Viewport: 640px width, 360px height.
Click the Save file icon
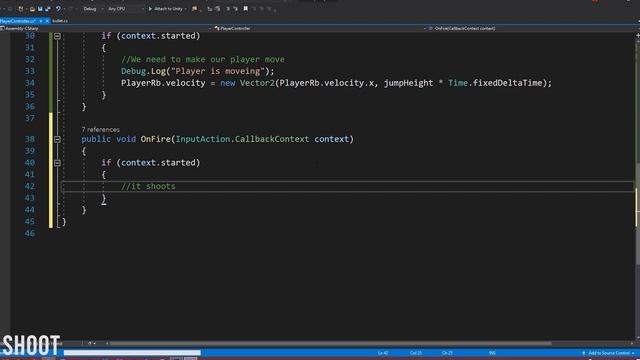40,9
